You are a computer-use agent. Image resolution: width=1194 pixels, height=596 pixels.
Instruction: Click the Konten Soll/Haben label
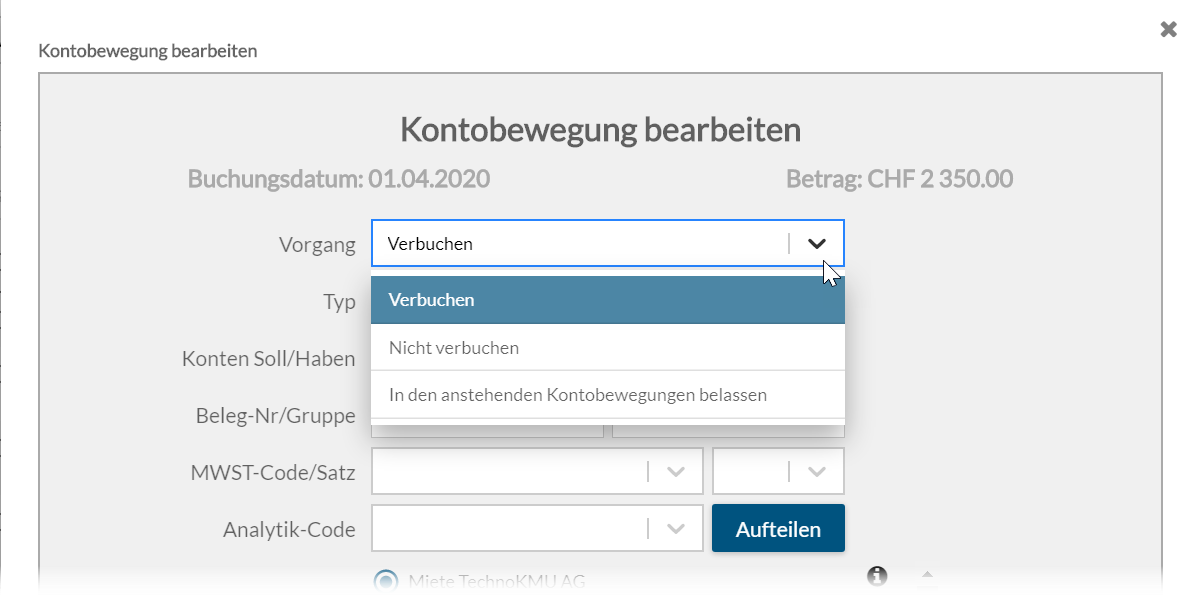coord(269,359)
